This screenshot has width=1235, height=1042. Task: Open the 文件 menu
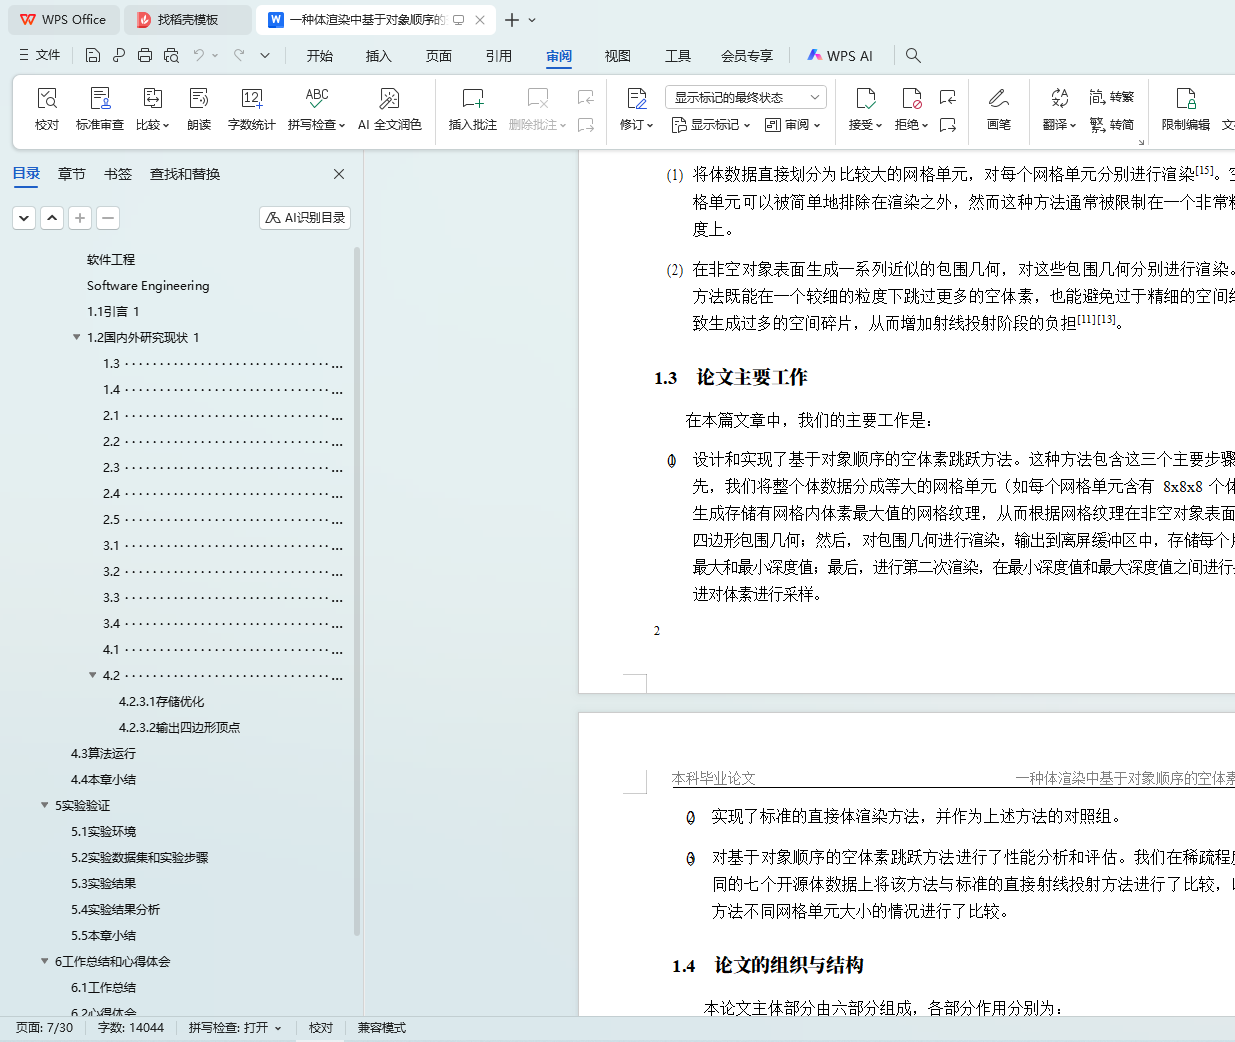pos(39,55)
